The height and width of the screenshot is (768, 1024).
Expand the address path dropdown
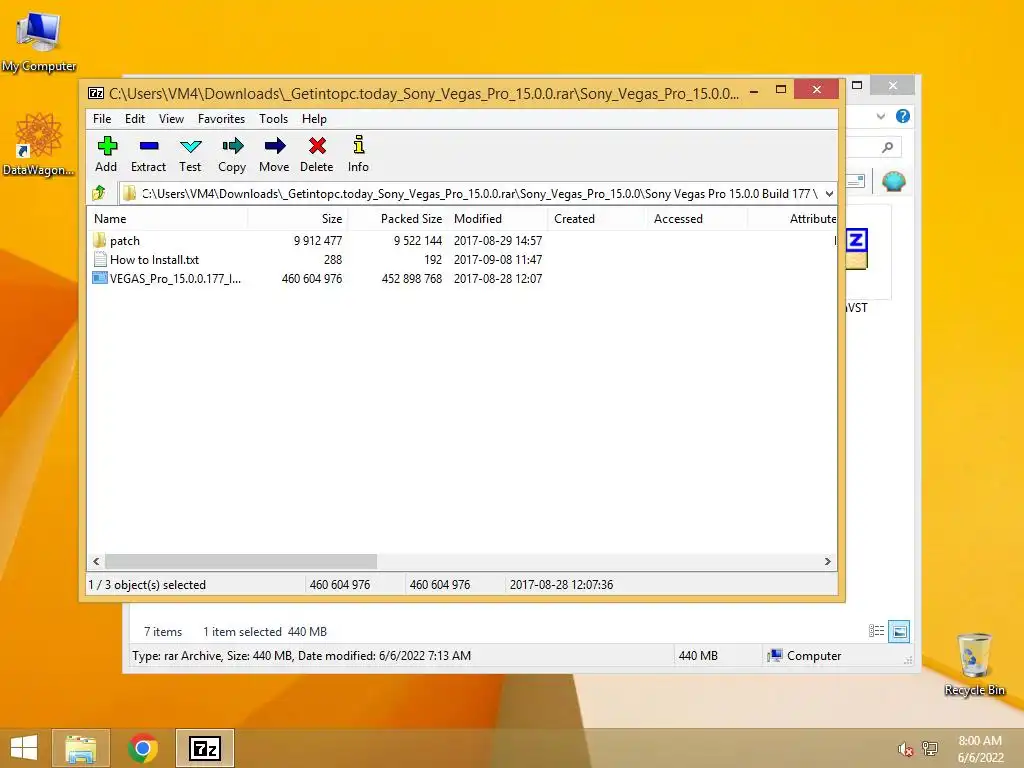tap(829, 193)
